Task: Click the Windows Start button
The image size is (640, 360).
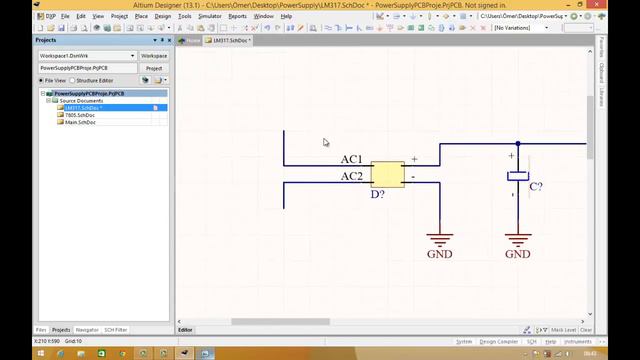Action: pos(41,353)
